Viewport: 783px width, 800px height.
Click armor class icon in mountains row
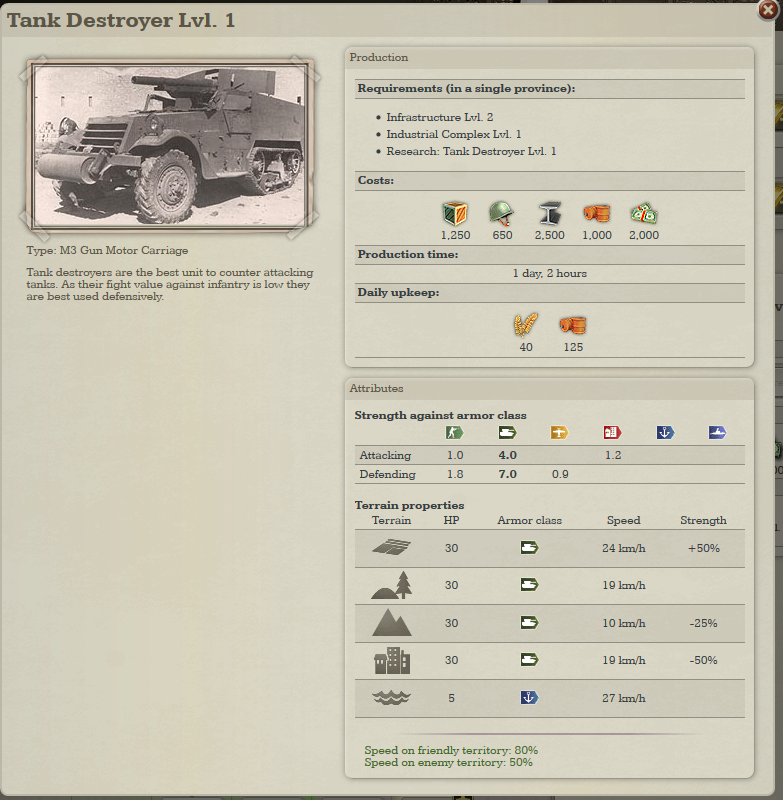(x=529, y=622)
